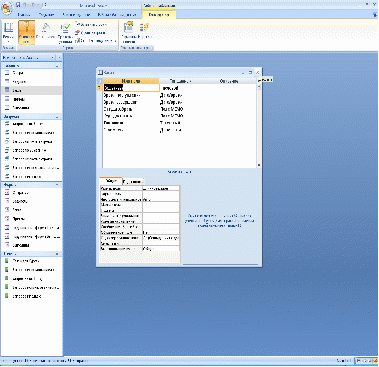This screenshot has width=379, height=367.
Task: Collapse the Таблицы group in navigation pane
Action: point(57,66)
